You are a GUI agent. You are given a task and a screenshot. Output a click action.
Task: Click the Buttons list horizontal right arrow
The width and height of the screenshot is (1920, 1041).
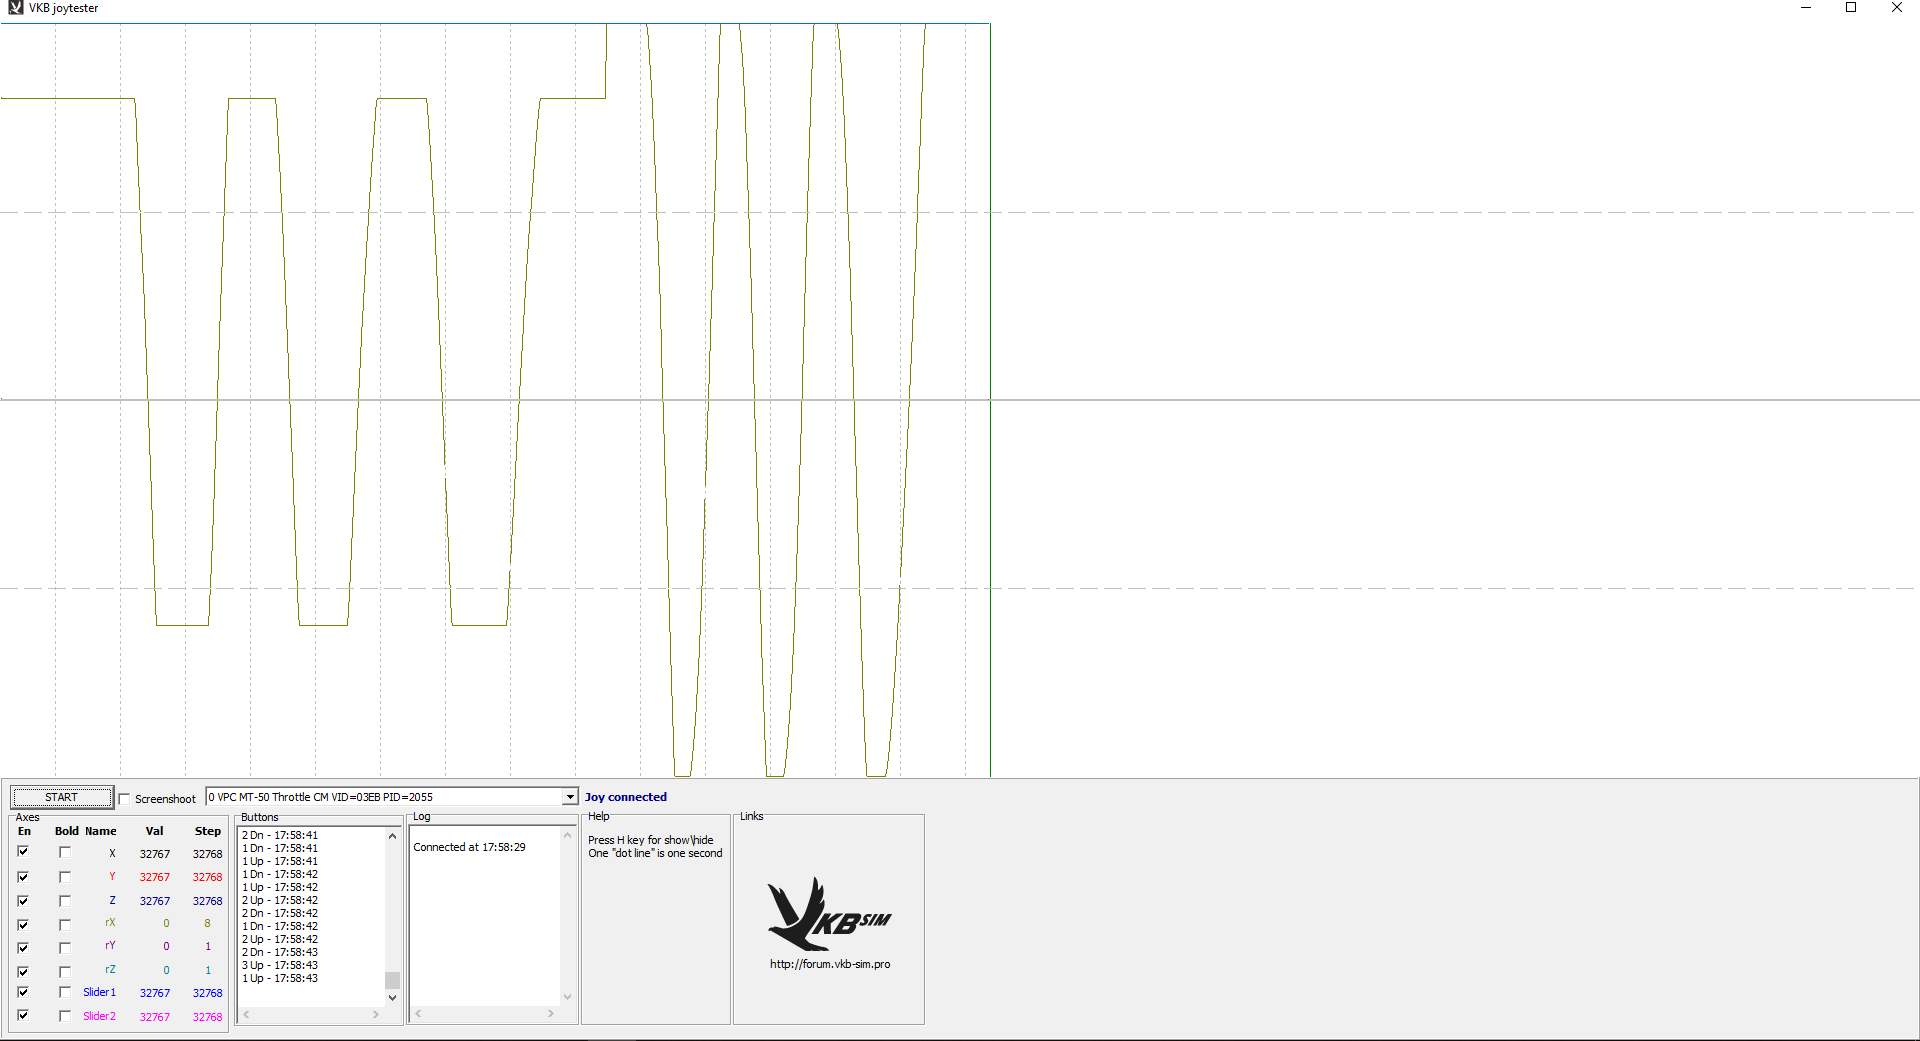coord(376,1014)
